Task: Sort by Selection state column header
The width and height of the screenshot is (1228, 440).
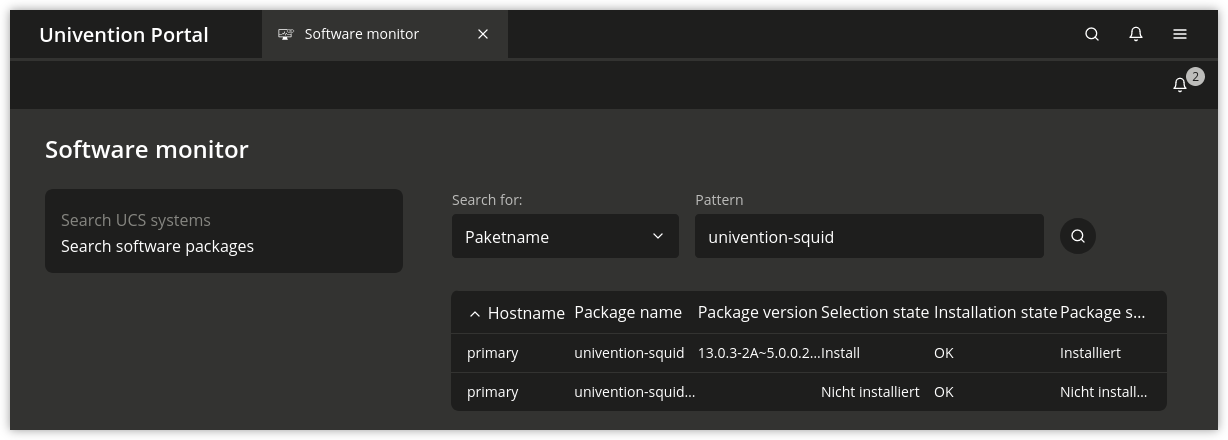Action: pyautogui.click(x=875, y=313)
